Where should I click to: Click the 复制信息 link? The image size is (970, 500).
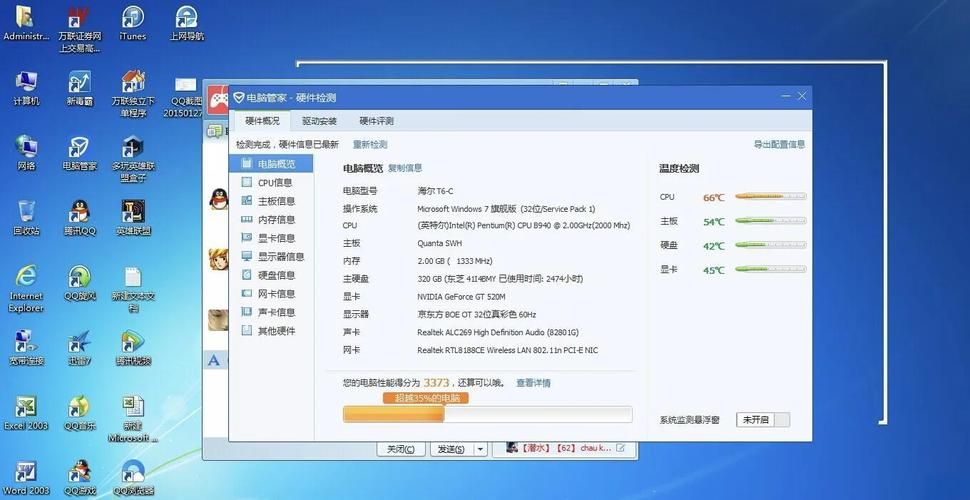tap(405, 168)
